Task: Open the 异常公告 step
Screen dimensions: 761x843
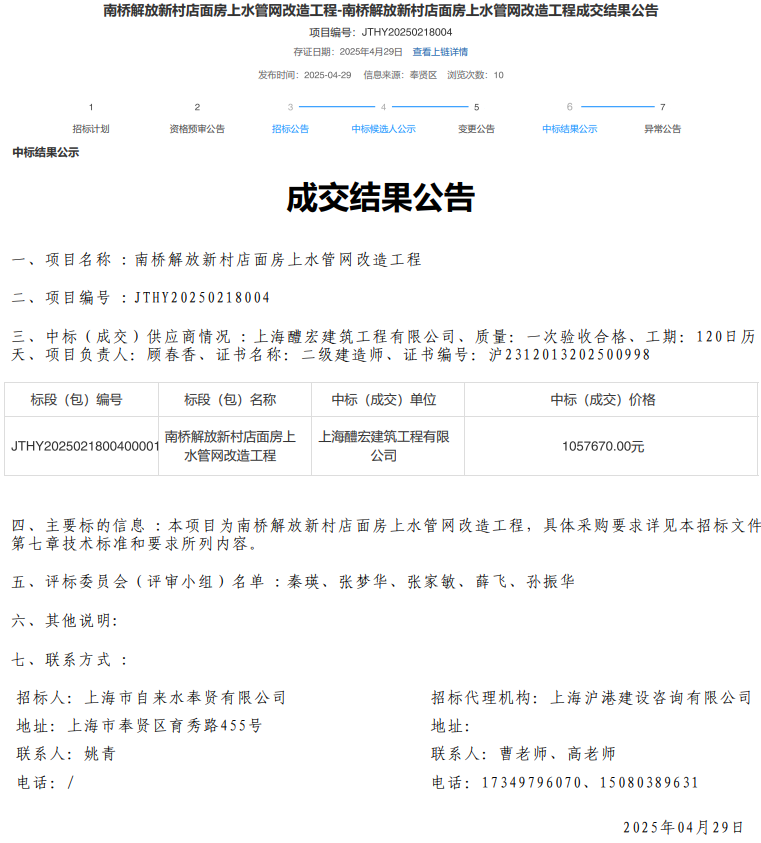Action: tap(662, 129)
